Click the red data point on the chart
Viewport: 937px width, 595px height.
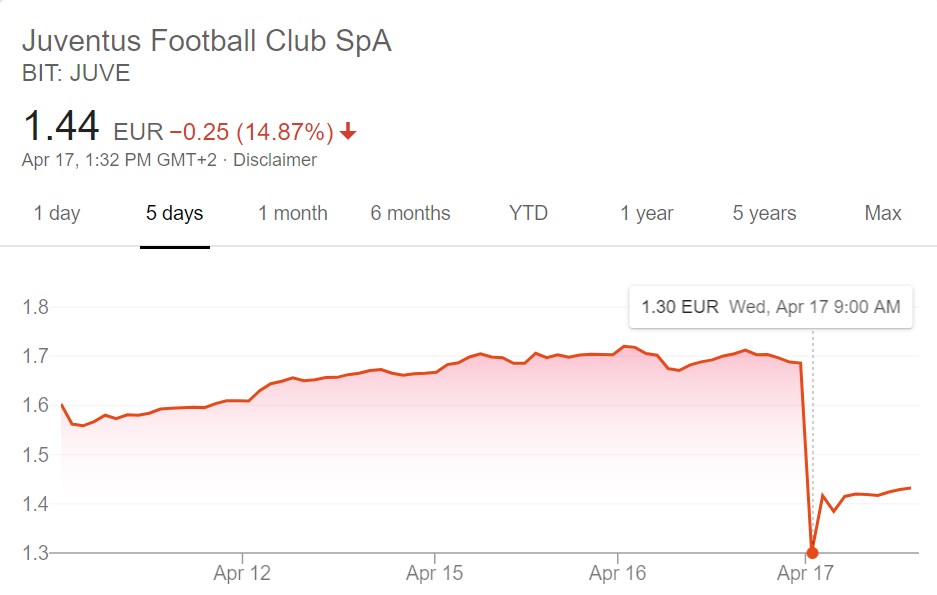point(812,552)
